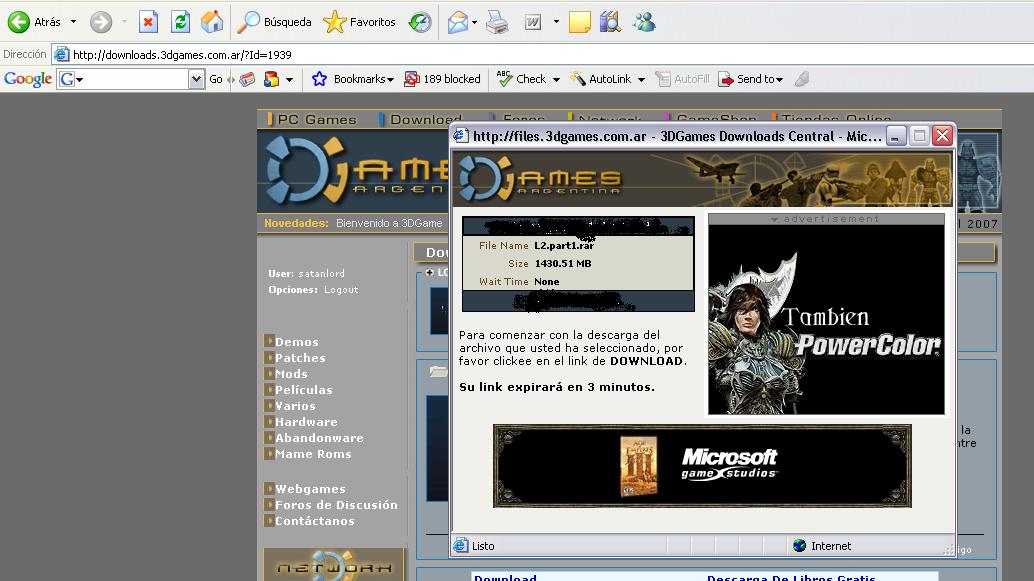The height and width of the screenshot is (581, 1034).
Task: Open Foros de Discusión link
Action: pos(336,505)
